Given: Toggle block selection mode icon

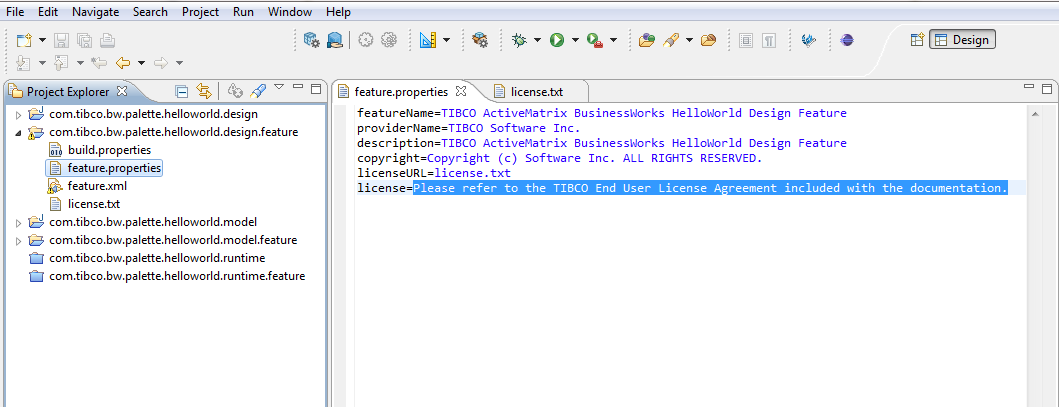Looking at the screenshot, I should [x=746, y=40].
